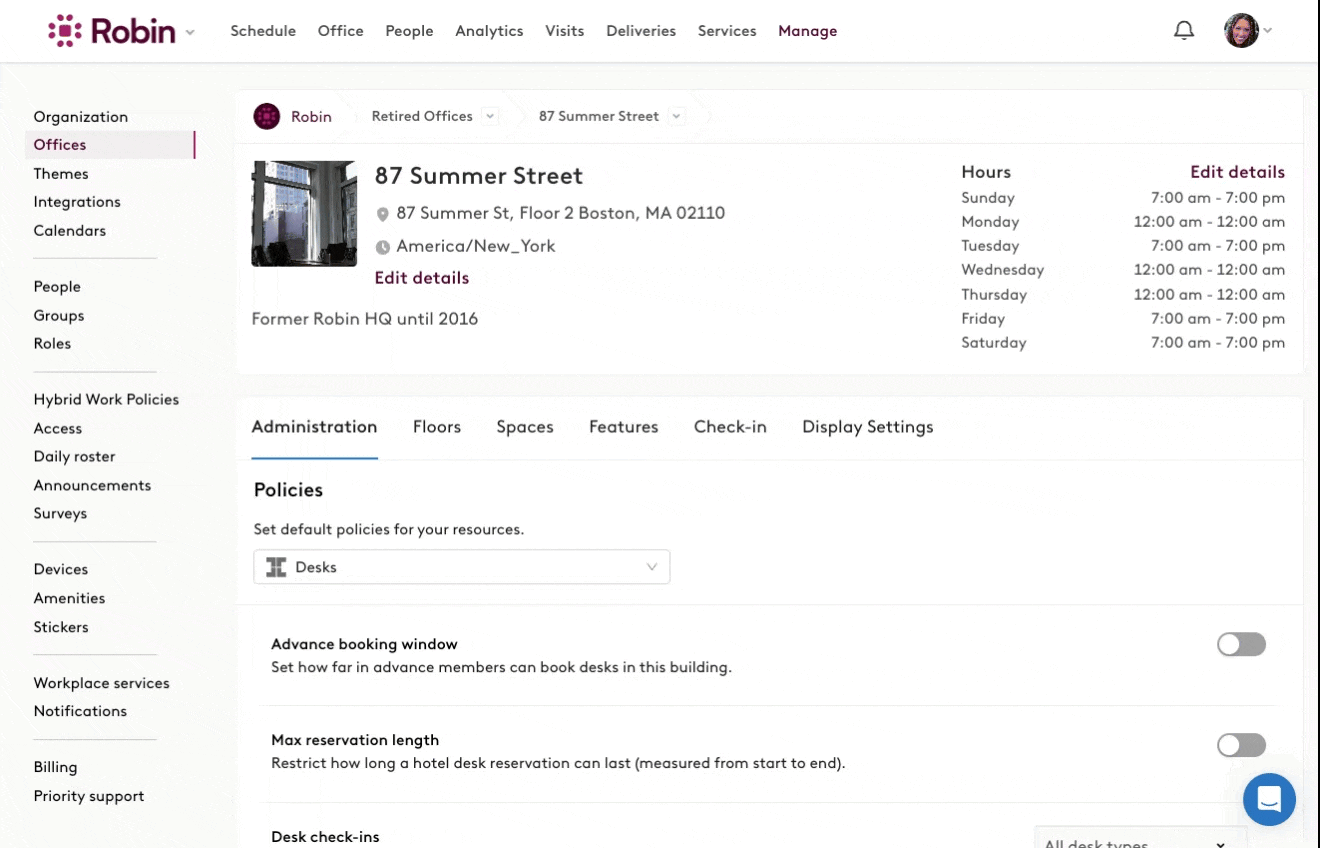Image resolution: width=1320 pixels, height=848 pixels.
Task: Open Groups in the sidebar
Action: 59,316
